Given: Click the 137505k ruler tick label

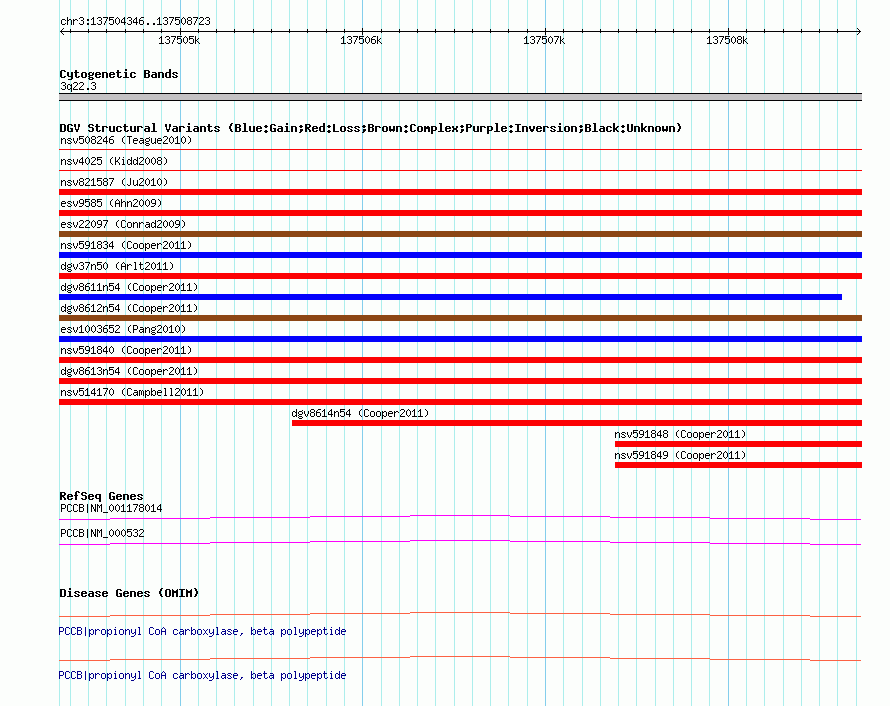Looking at the screenshot, I should (x=179, y=40).
